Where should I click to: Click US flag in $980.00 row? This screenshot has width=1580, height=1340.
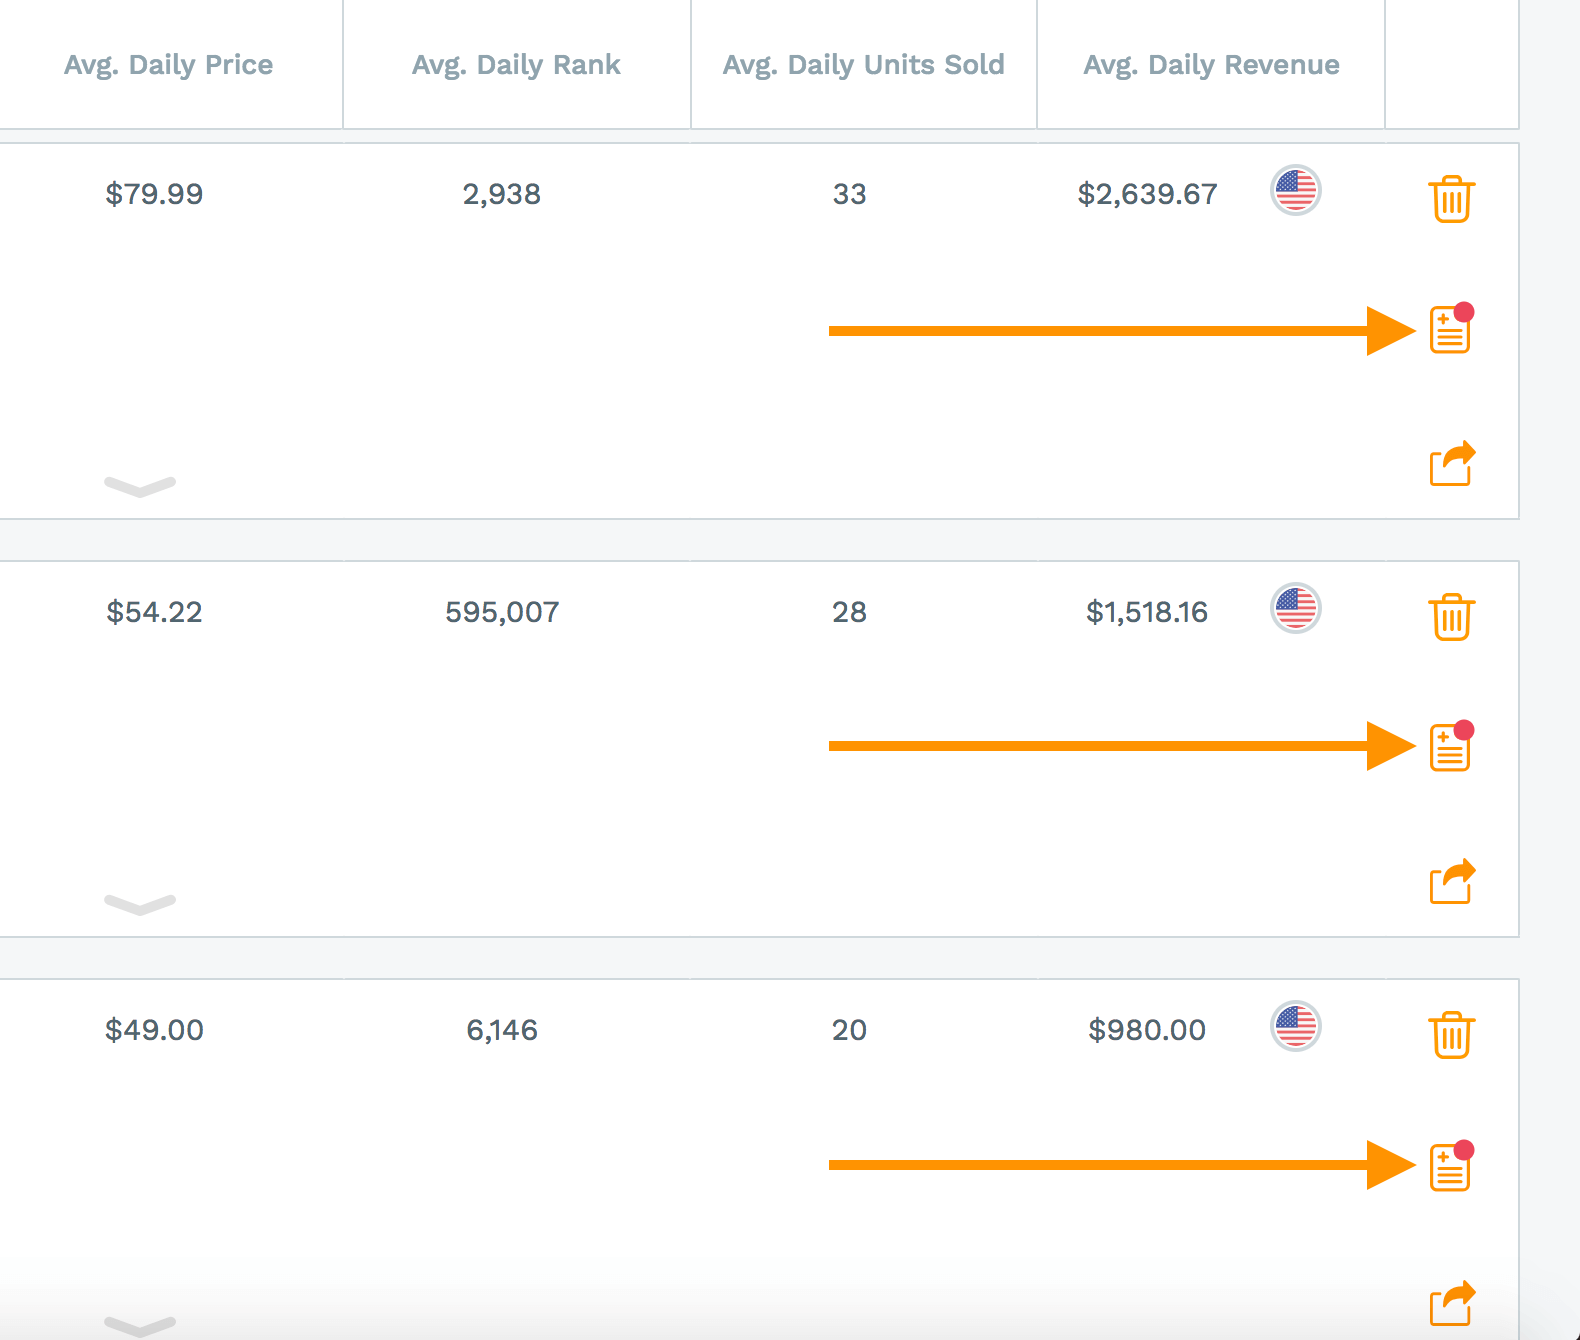tap(1296, 1026)
